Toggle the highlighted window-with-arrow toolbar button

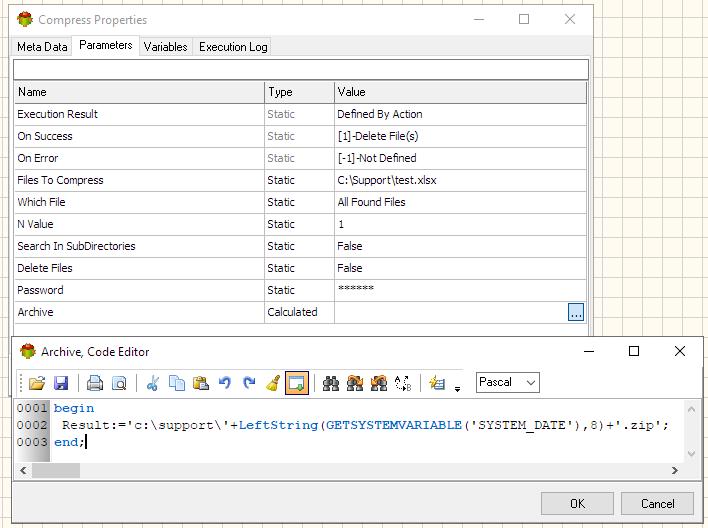297,383
